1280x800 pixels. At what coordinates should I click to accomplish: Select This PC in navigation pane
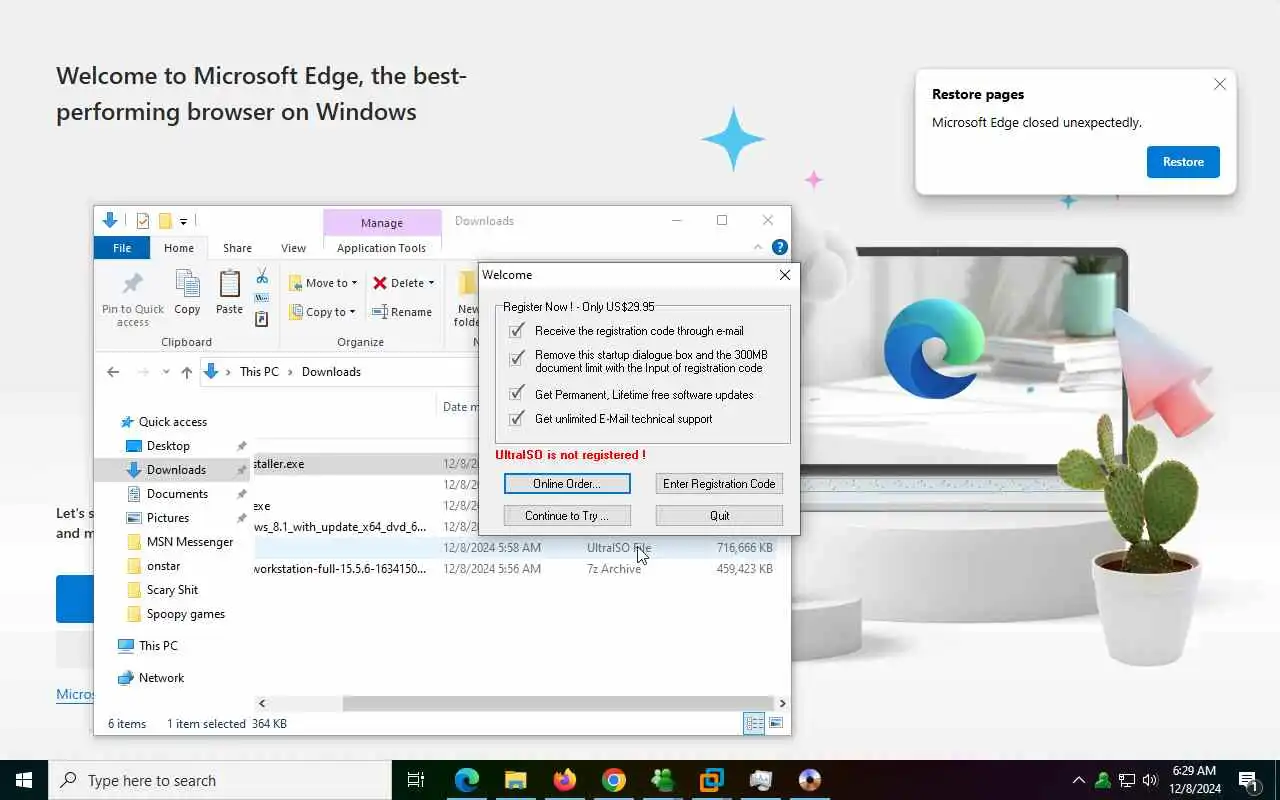coord(158,646)
